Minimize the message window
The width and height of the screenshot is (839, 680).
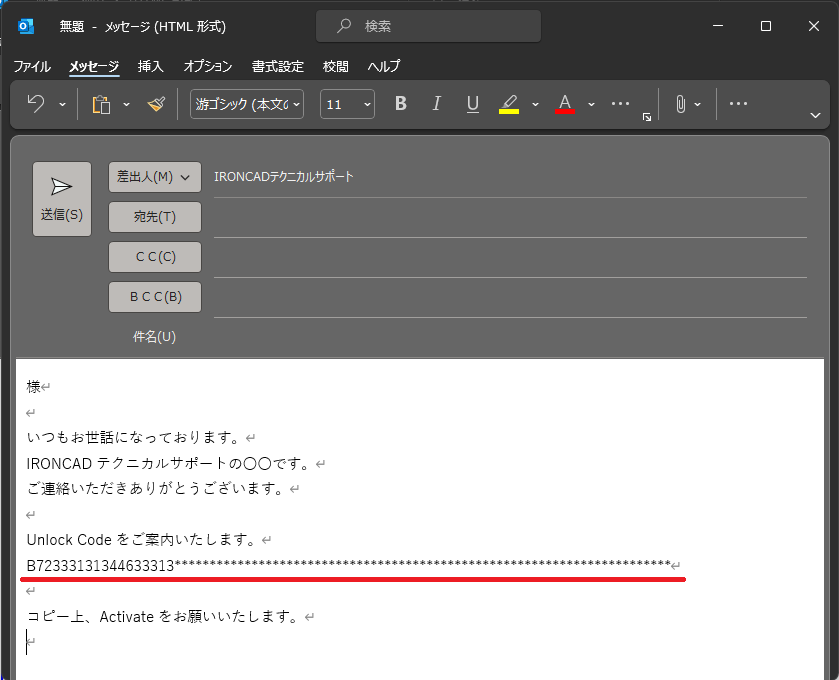(718, 26)
